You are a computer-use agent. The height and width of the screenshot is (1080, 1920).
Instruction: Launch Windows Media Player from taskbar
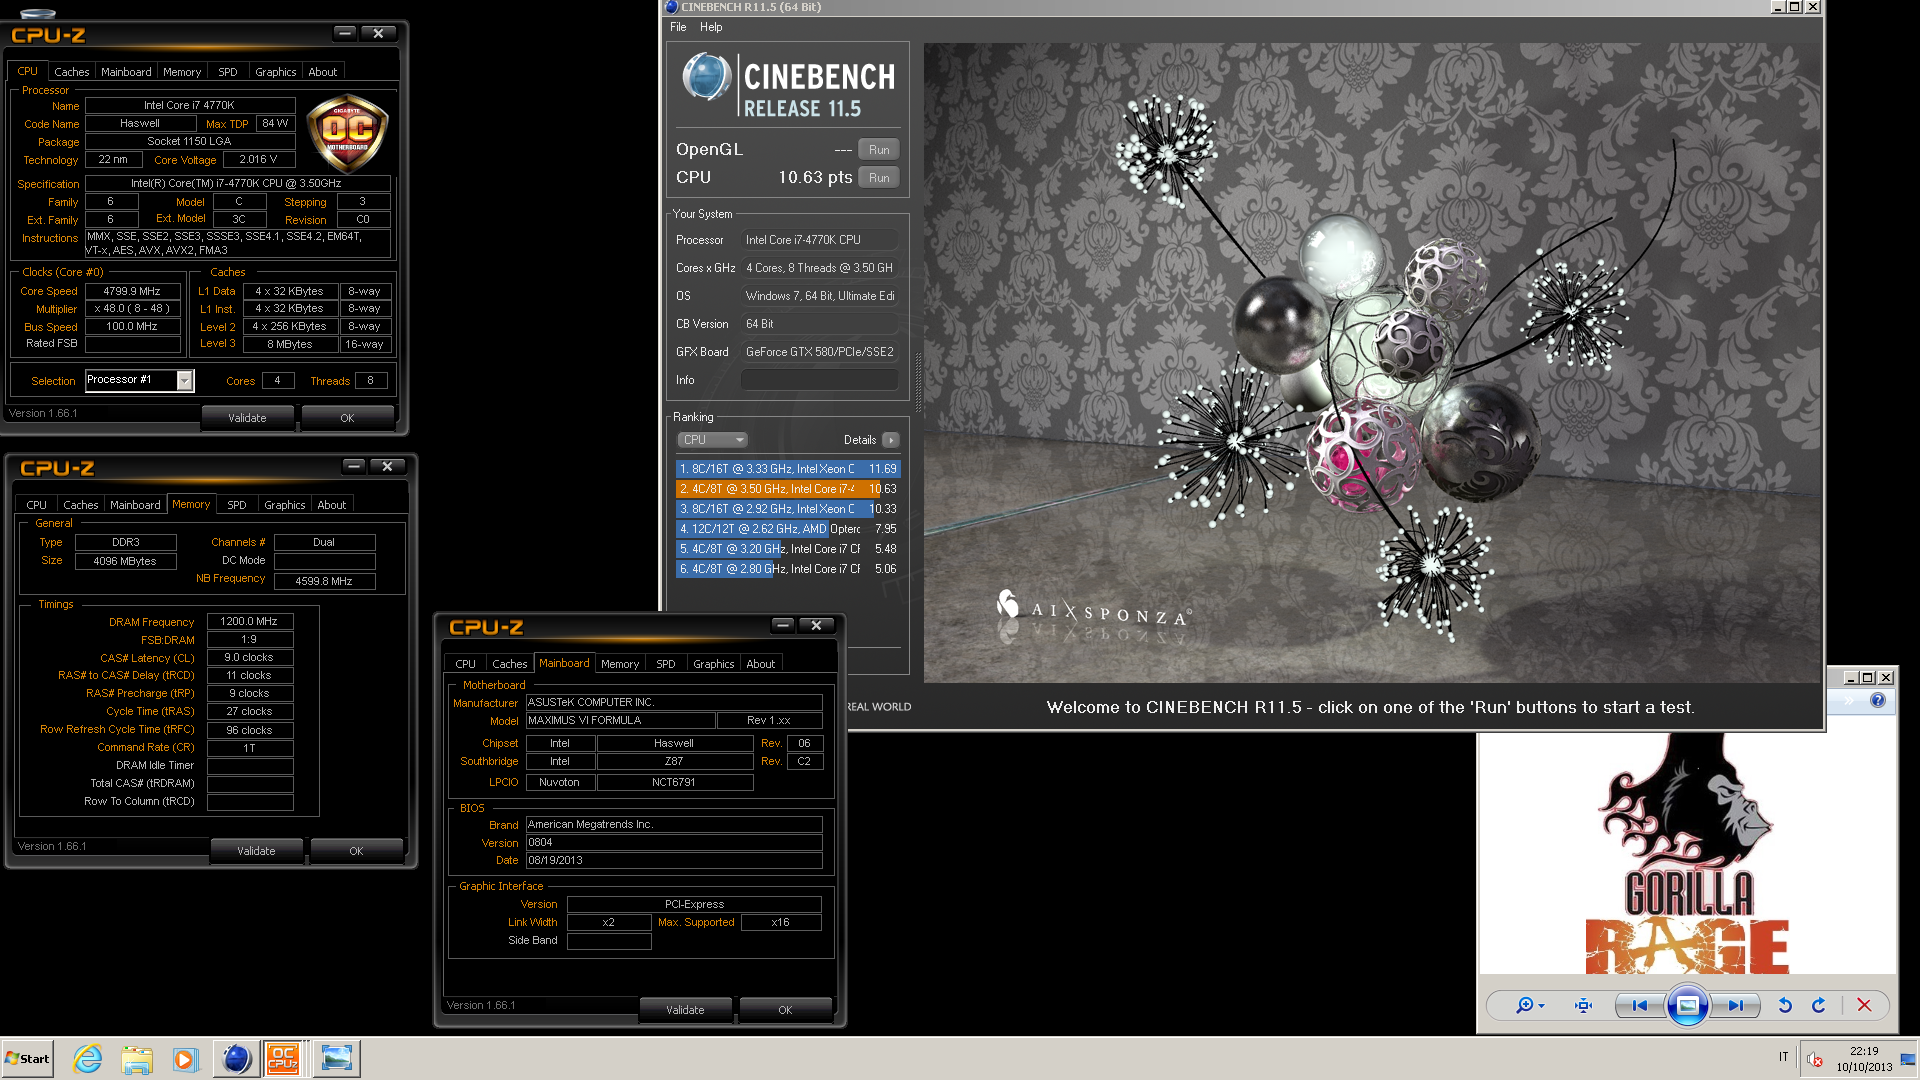tap(185, 1058)
